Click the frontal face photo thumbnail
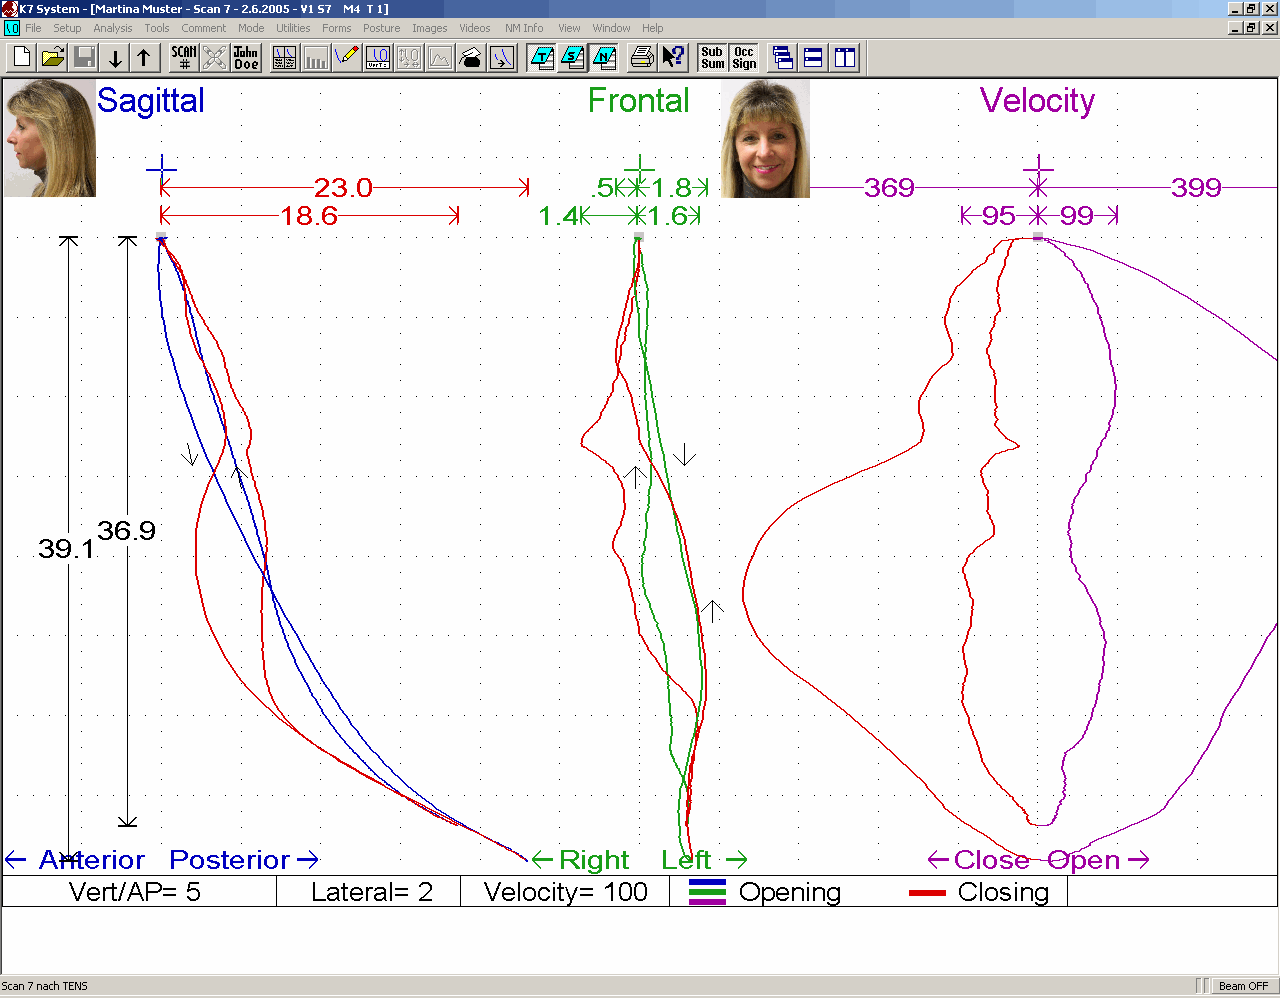The width and height of the screenshot is (1280, 998). (x=765, y=139)
